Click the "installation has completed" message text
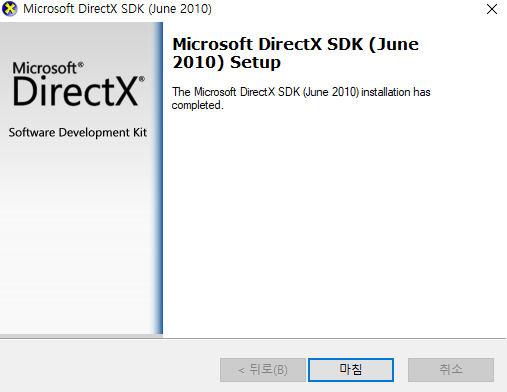507x392 pixels. coord(301,98)
